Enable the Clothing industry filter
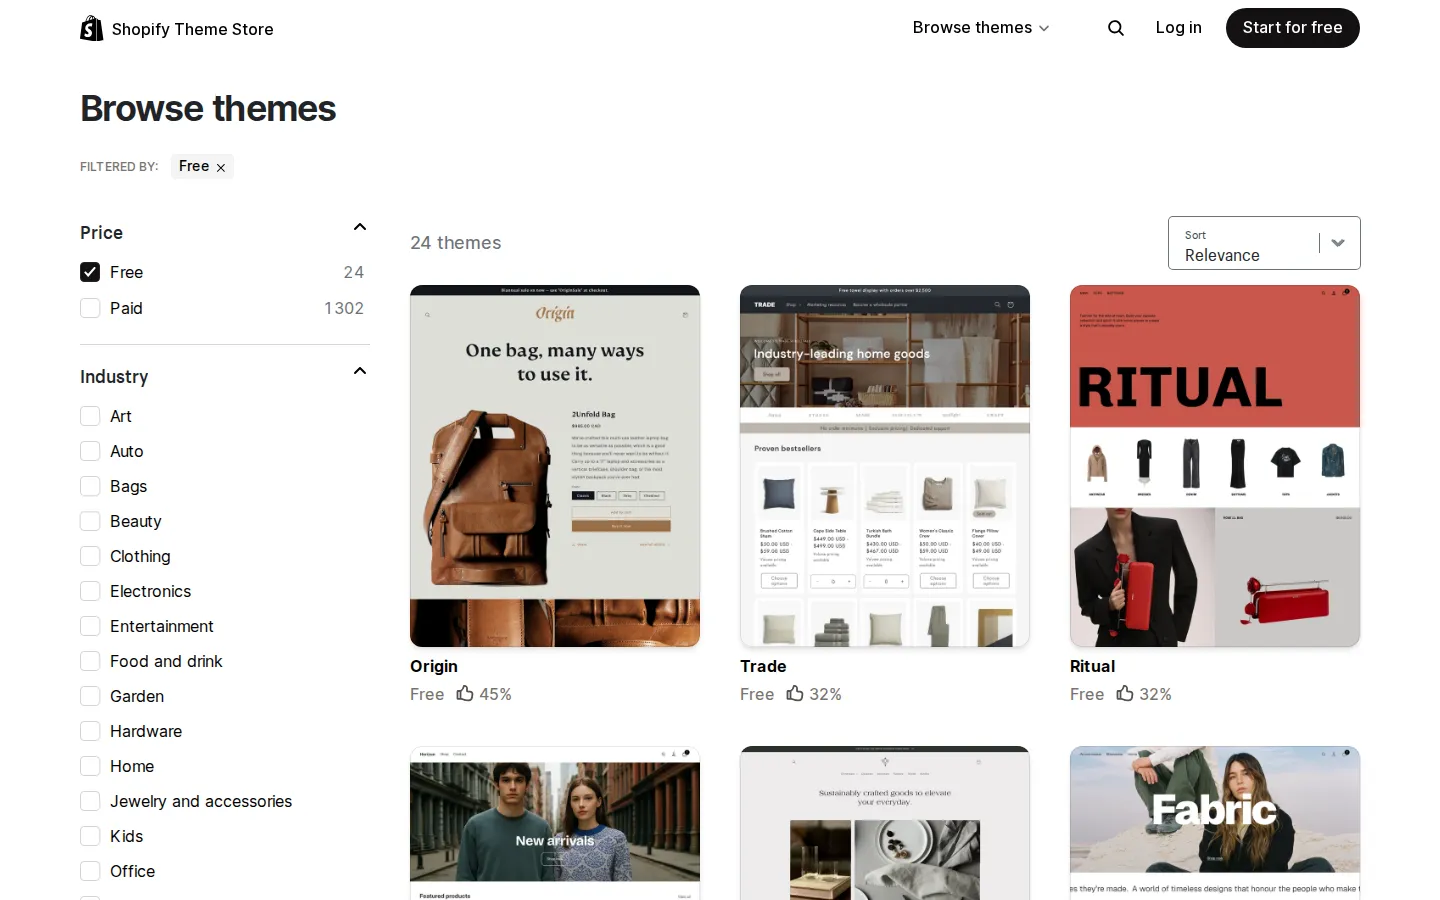This screenshot has height=900, width=1440. 90,556
